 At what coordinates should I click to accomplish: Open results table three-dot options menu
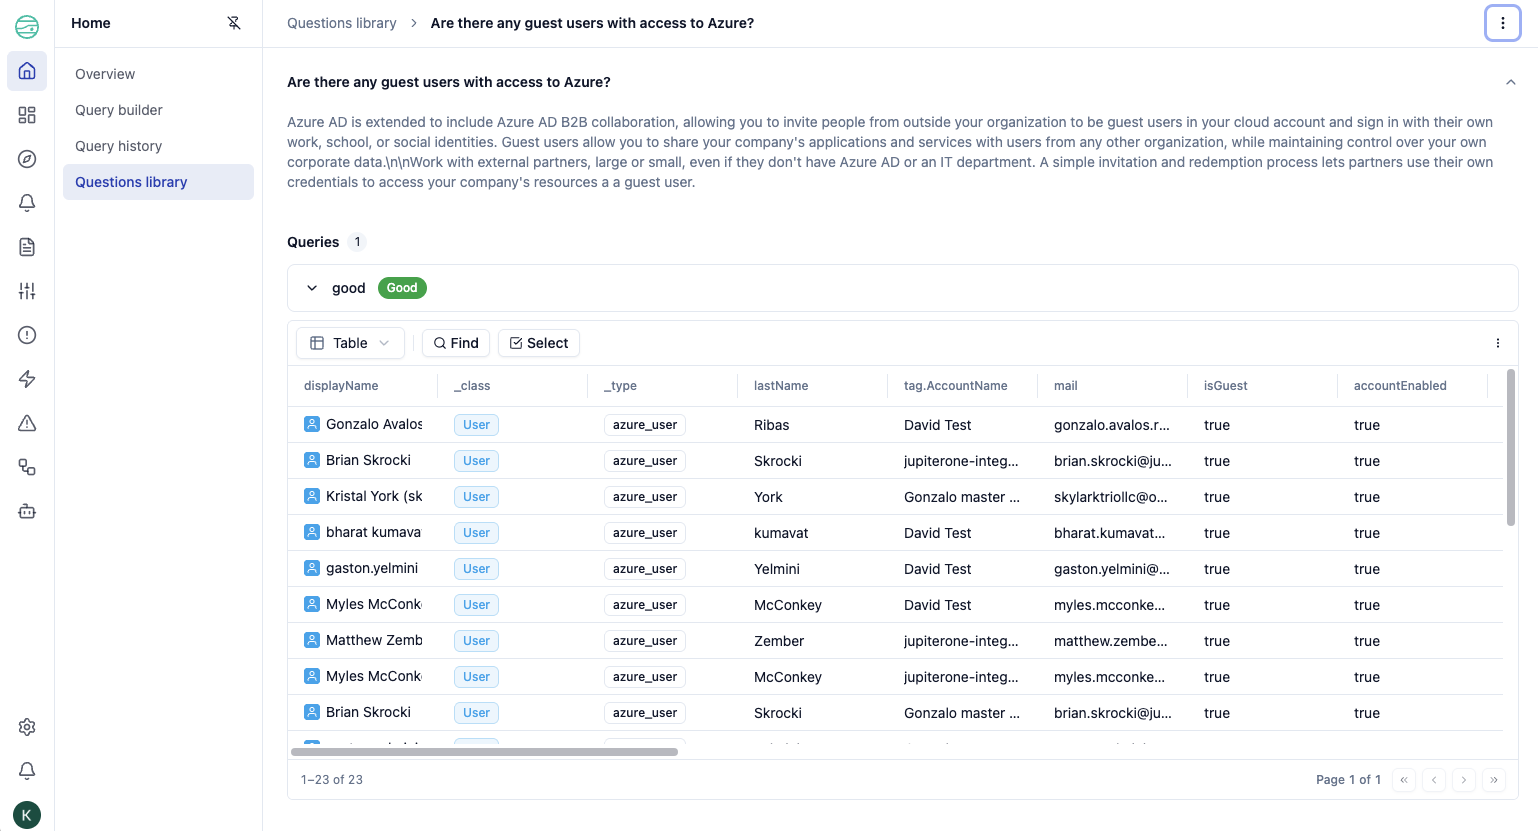1497,343
